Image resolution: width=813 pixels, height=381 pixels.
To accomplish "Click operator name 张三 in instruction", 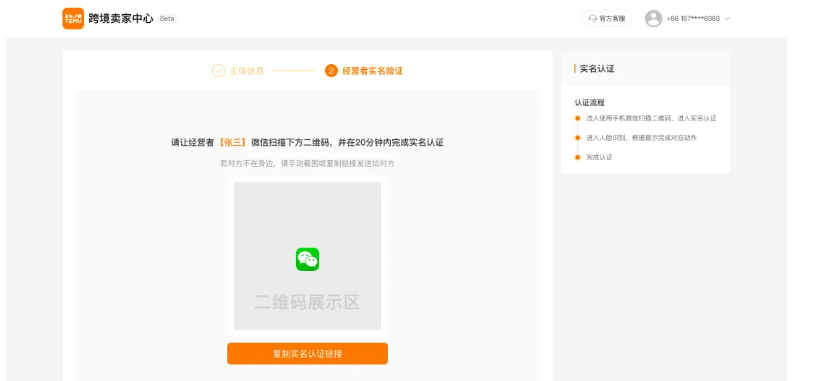I will [232, 143].
